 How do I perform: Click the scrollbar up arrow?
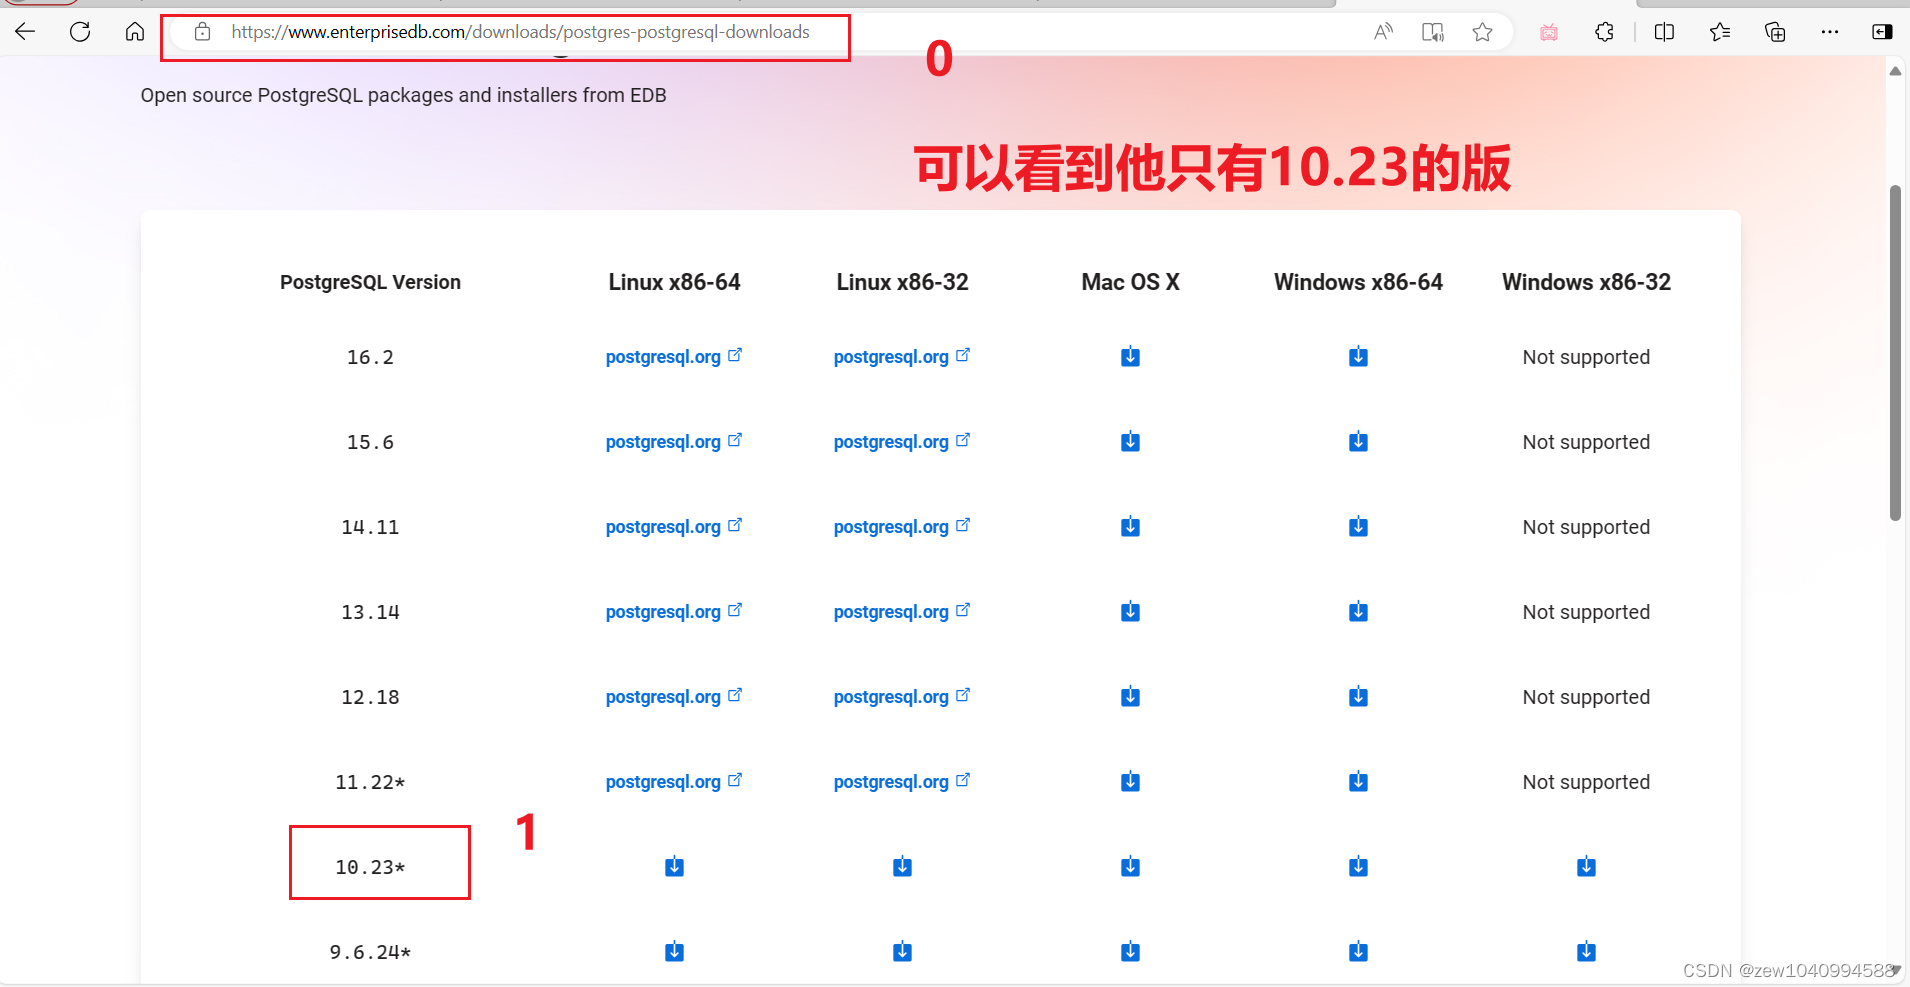pos(1894,71)
